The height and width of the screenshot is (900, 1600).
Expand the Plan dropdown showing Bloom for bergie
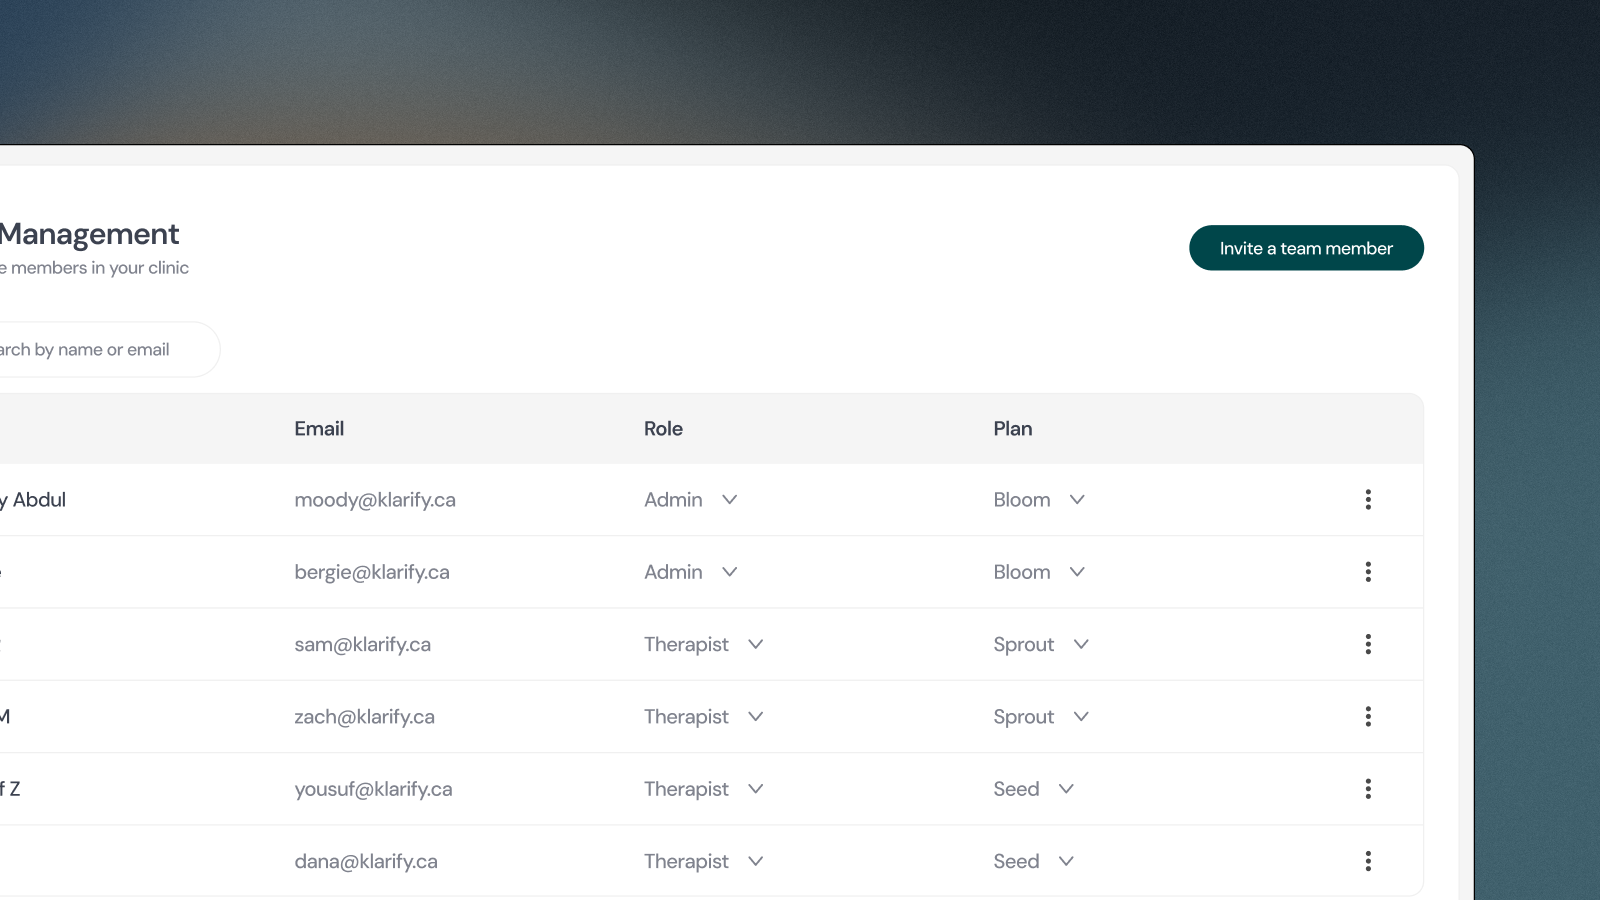pyautogui.click(x=1039, y=571)
